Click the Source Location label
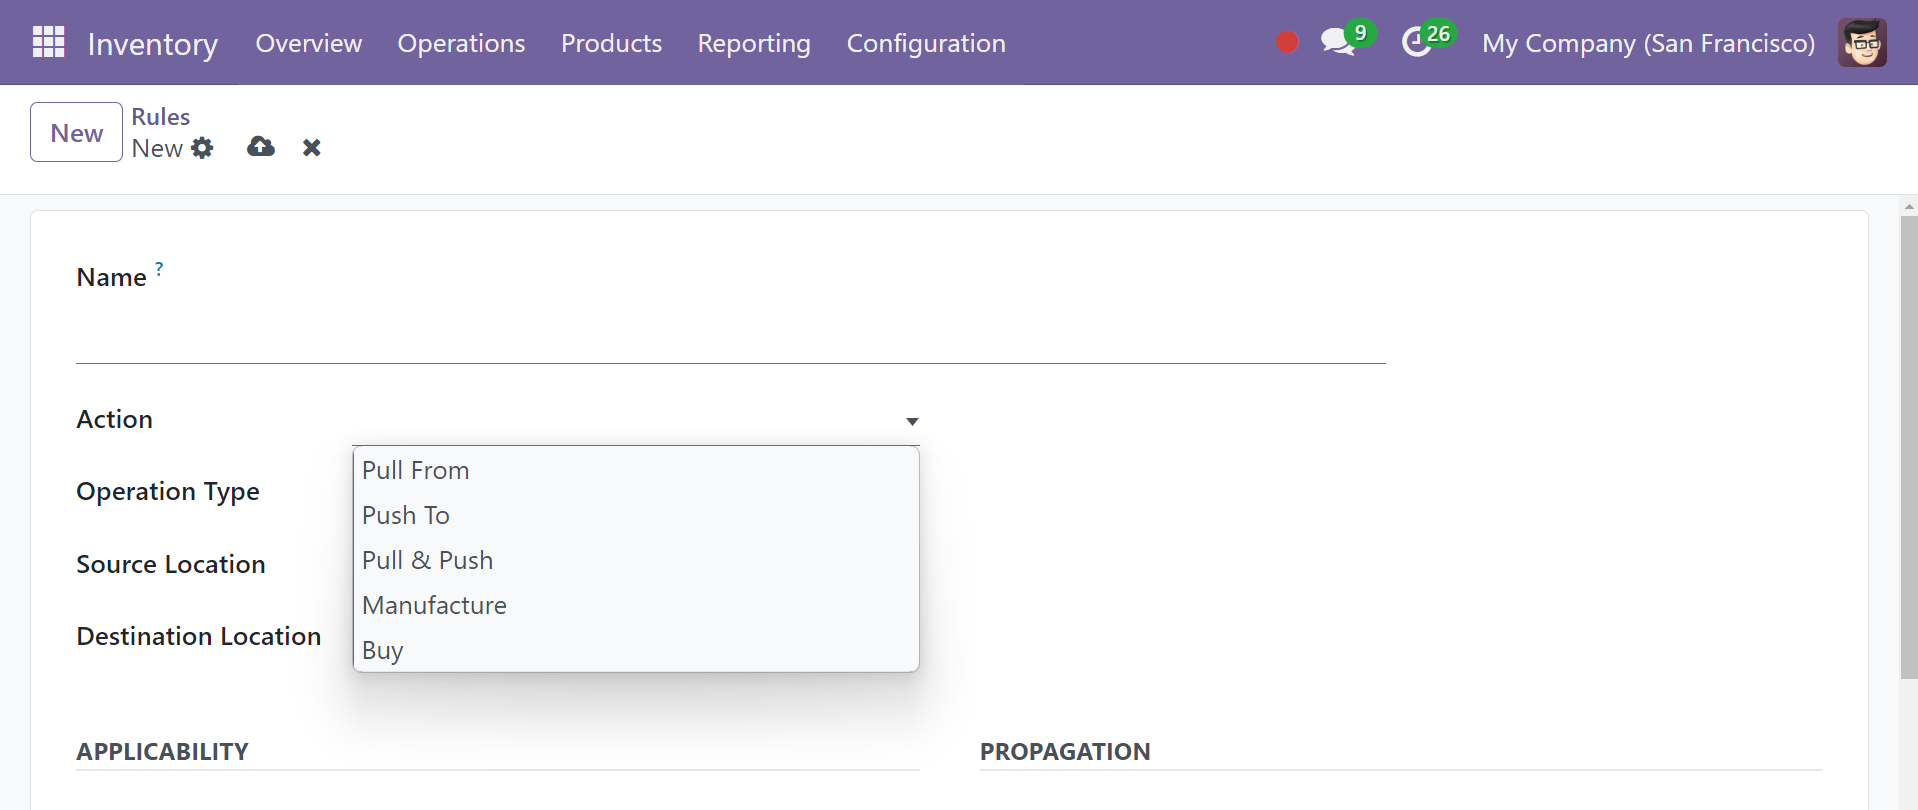This screenshot has height=810, width=1918. pos(171,564)
